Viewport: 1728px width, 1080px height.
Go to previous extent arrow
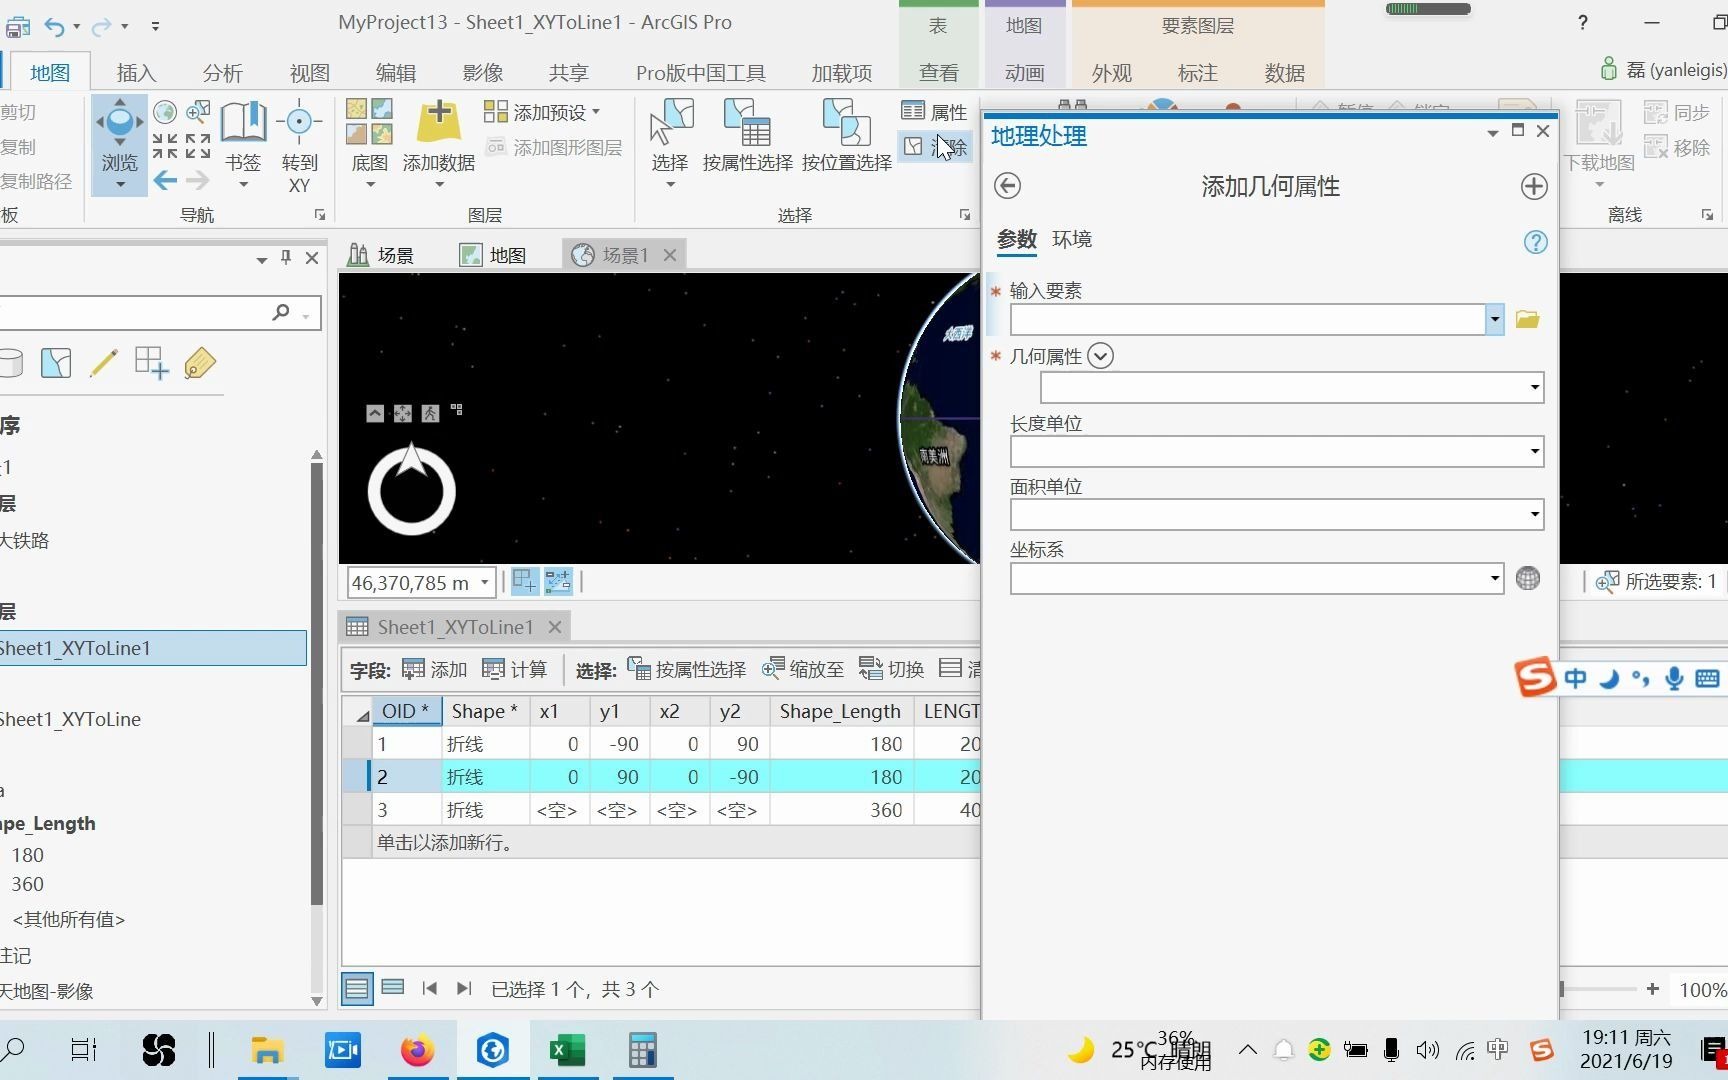point(165,181)
